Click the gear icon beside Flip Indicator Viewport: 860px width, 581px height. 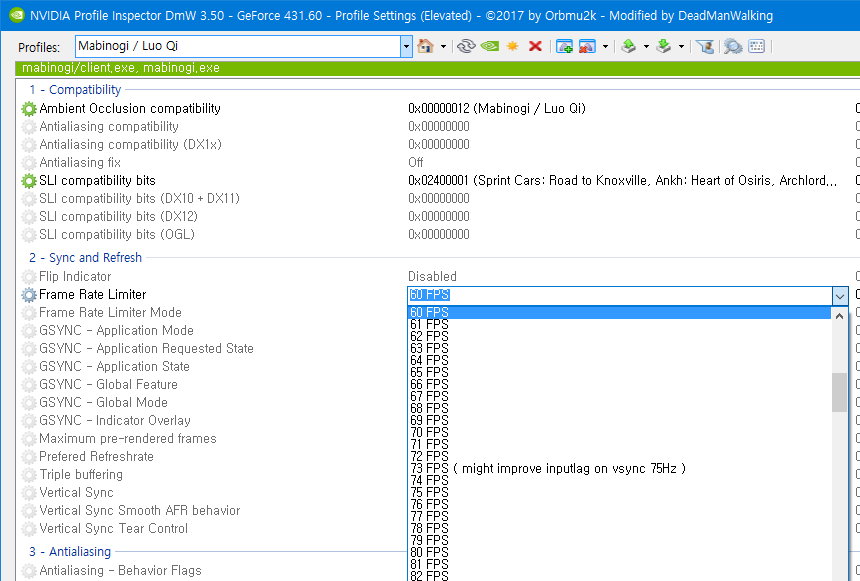coord(29,277)
